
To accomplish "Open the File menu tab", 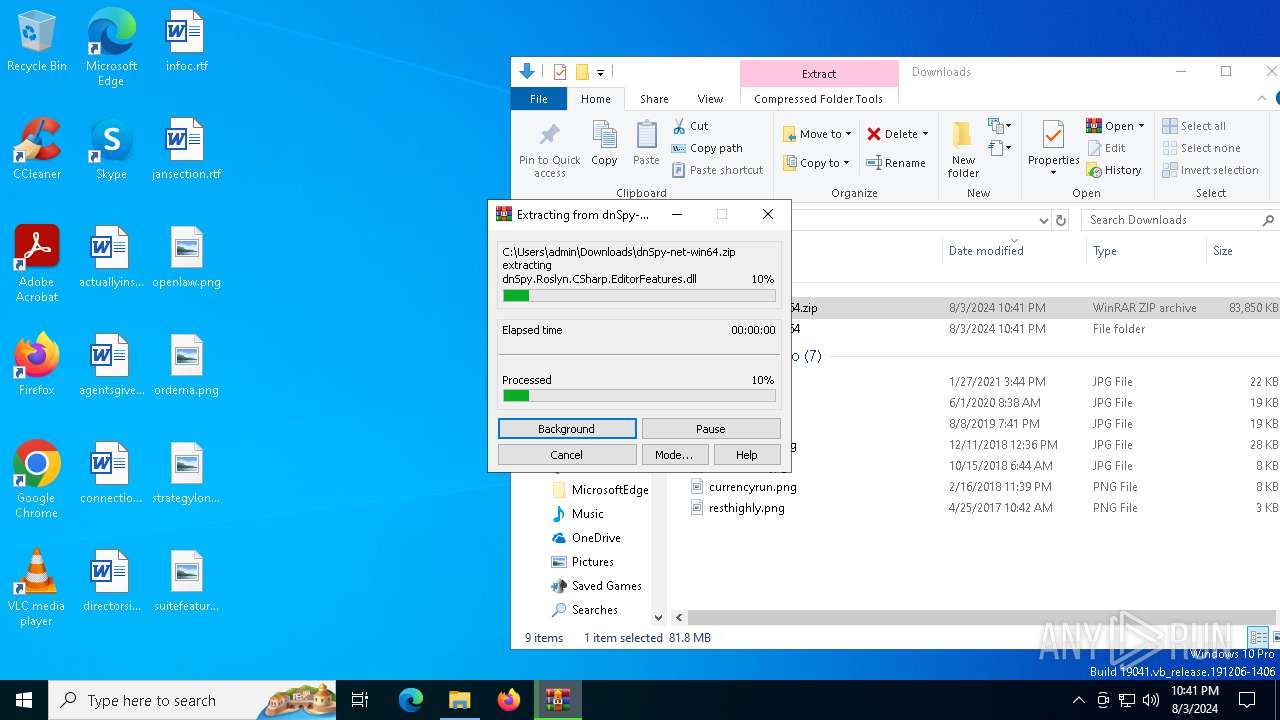I will click(x=539, y=99).
